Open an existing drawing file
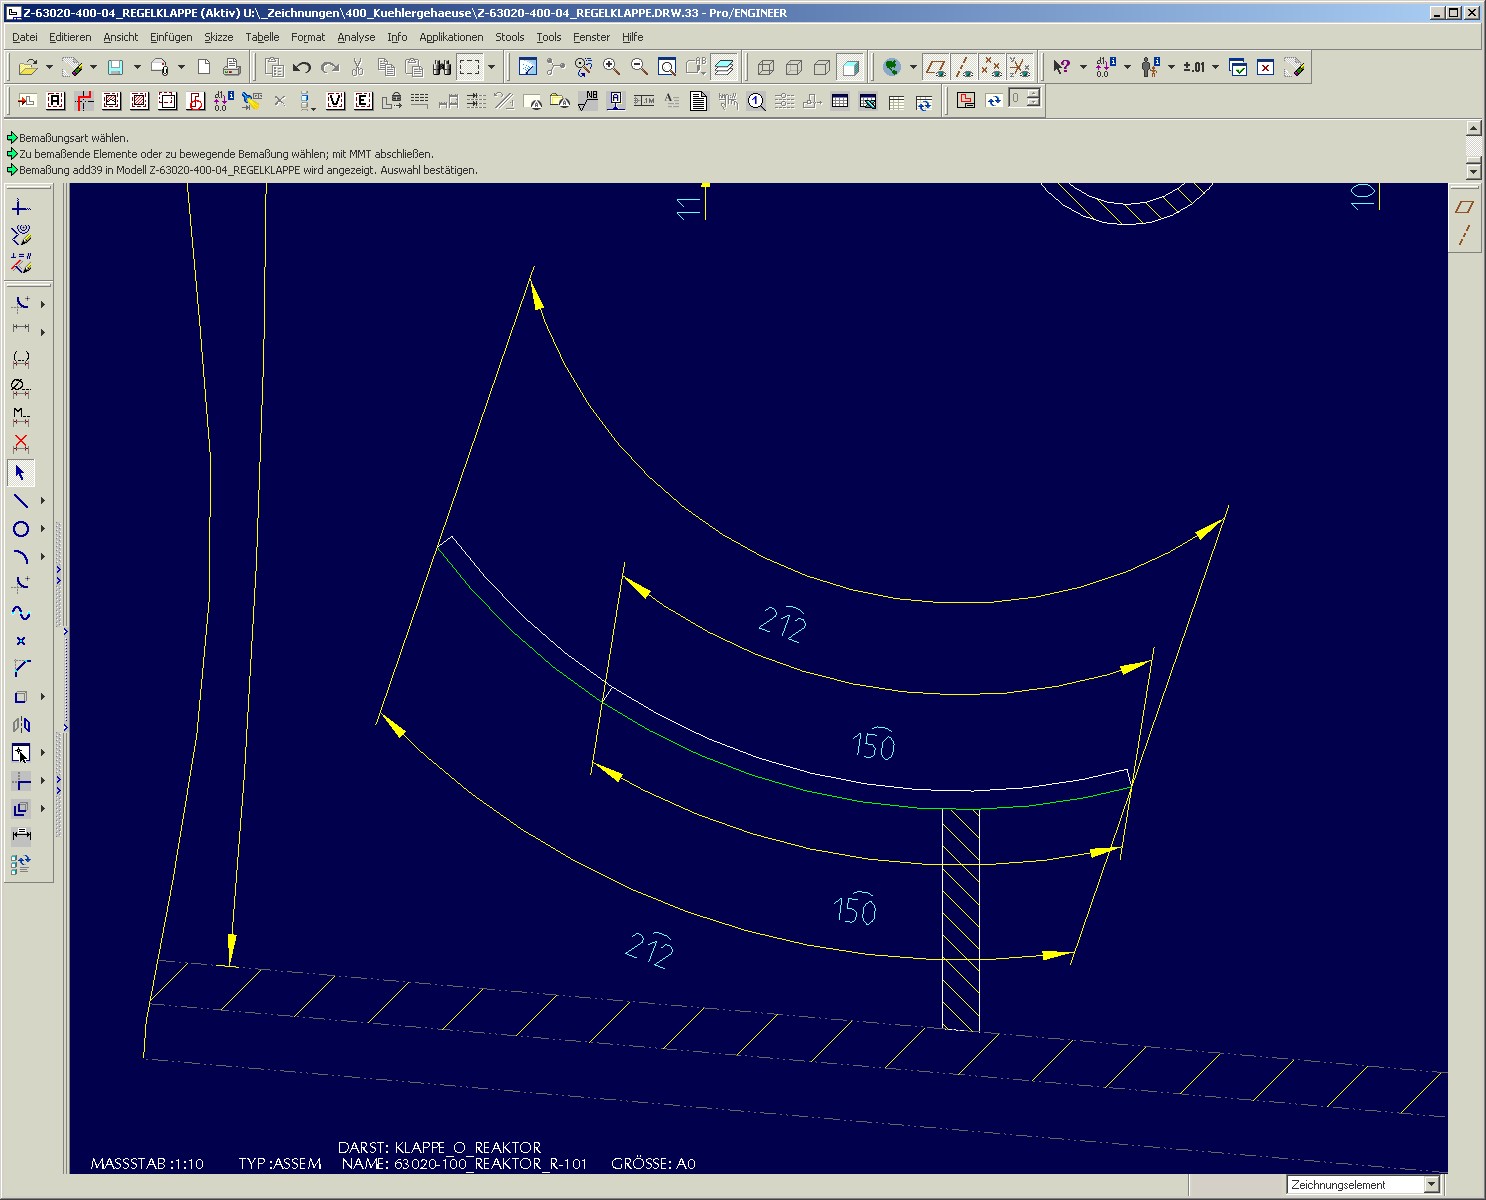The image size is (1486, 1200). pyautogui.click(x=27, y=67)
